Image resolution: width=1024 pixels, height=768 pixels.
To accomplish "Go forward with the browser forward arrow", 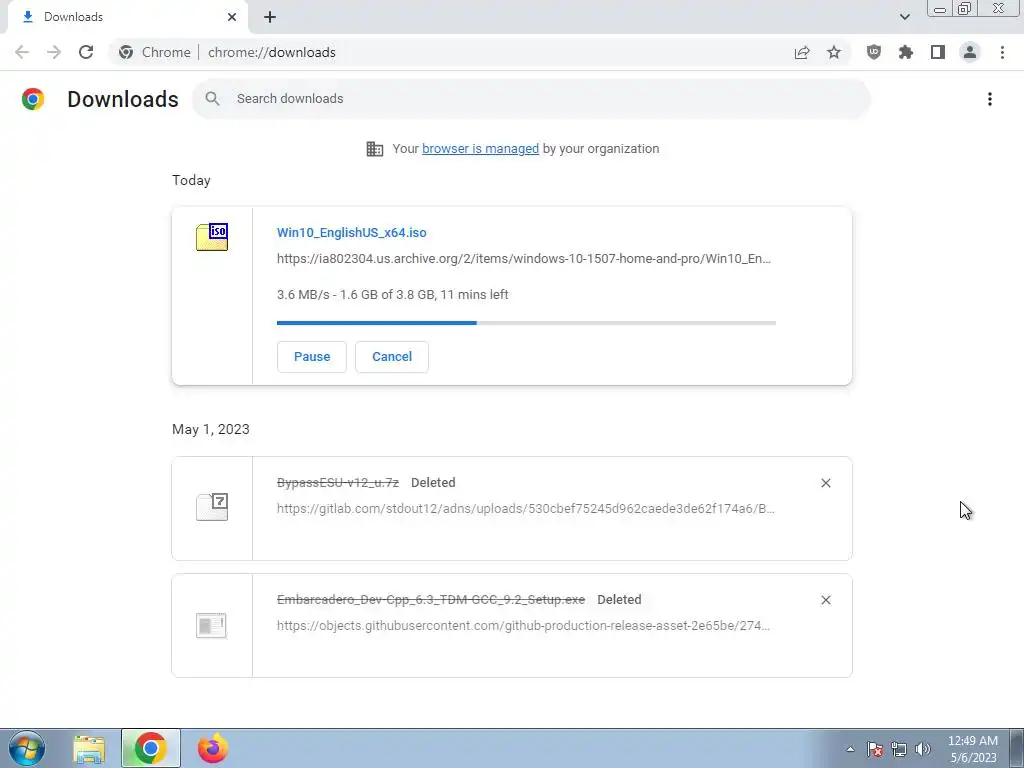I will pos(54,52).
